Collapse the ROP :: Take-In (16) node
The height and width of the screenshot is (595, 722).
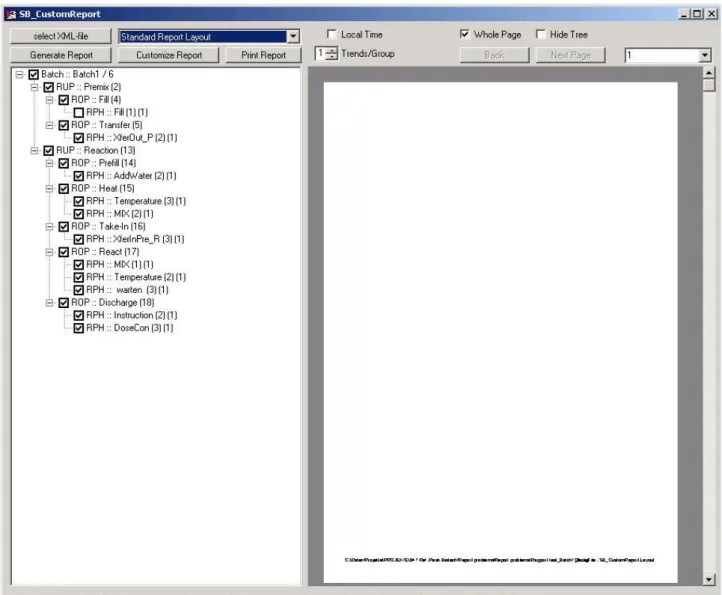(x=50, y=227)
